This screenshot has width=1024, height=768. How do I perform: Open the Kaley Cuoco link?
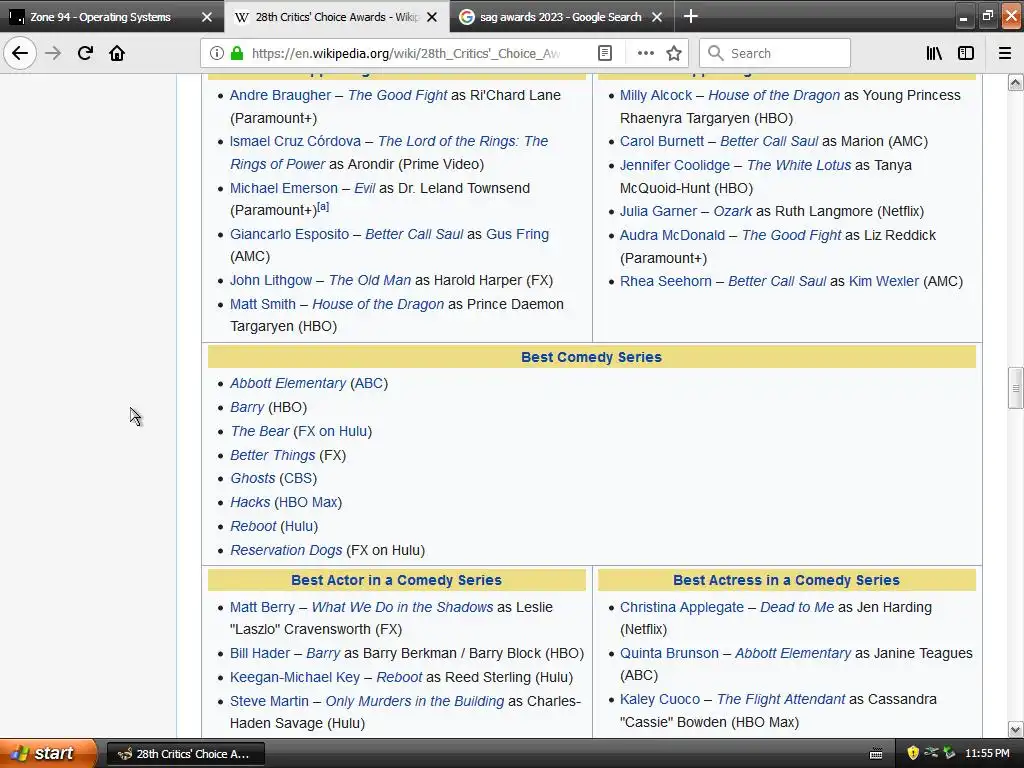660,699
